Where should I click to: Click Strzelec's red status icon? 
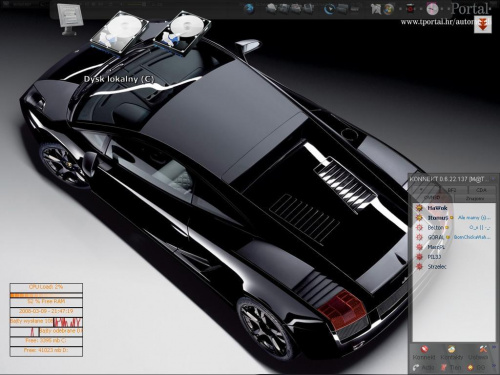[419, 267]
